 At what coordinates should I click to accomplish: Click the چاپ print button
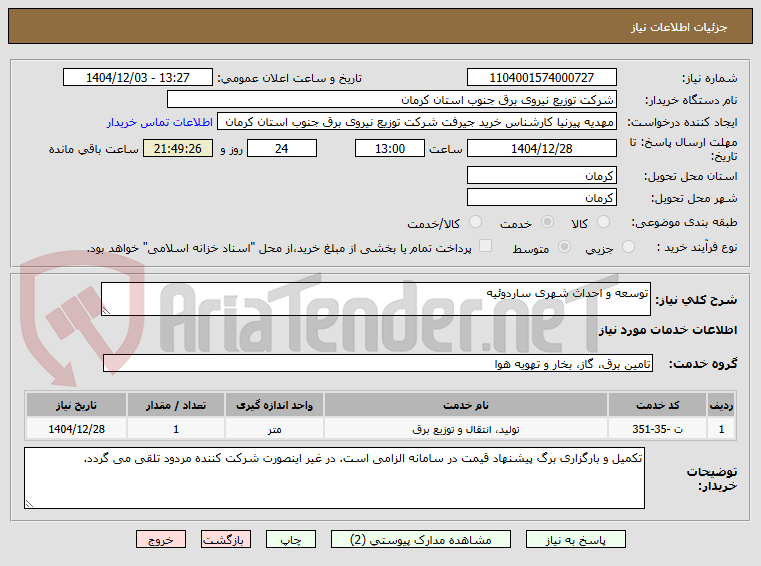click(291, 539)
